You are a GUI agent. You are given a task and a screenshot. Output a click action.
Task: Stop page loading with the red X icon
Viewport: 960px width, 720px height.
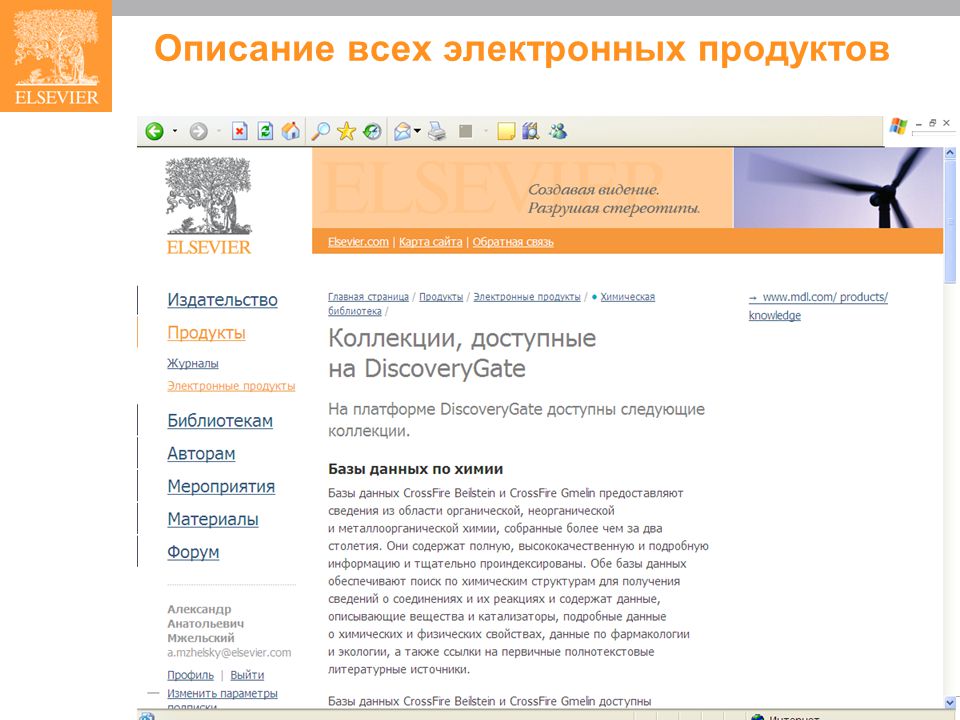(239, 131)
